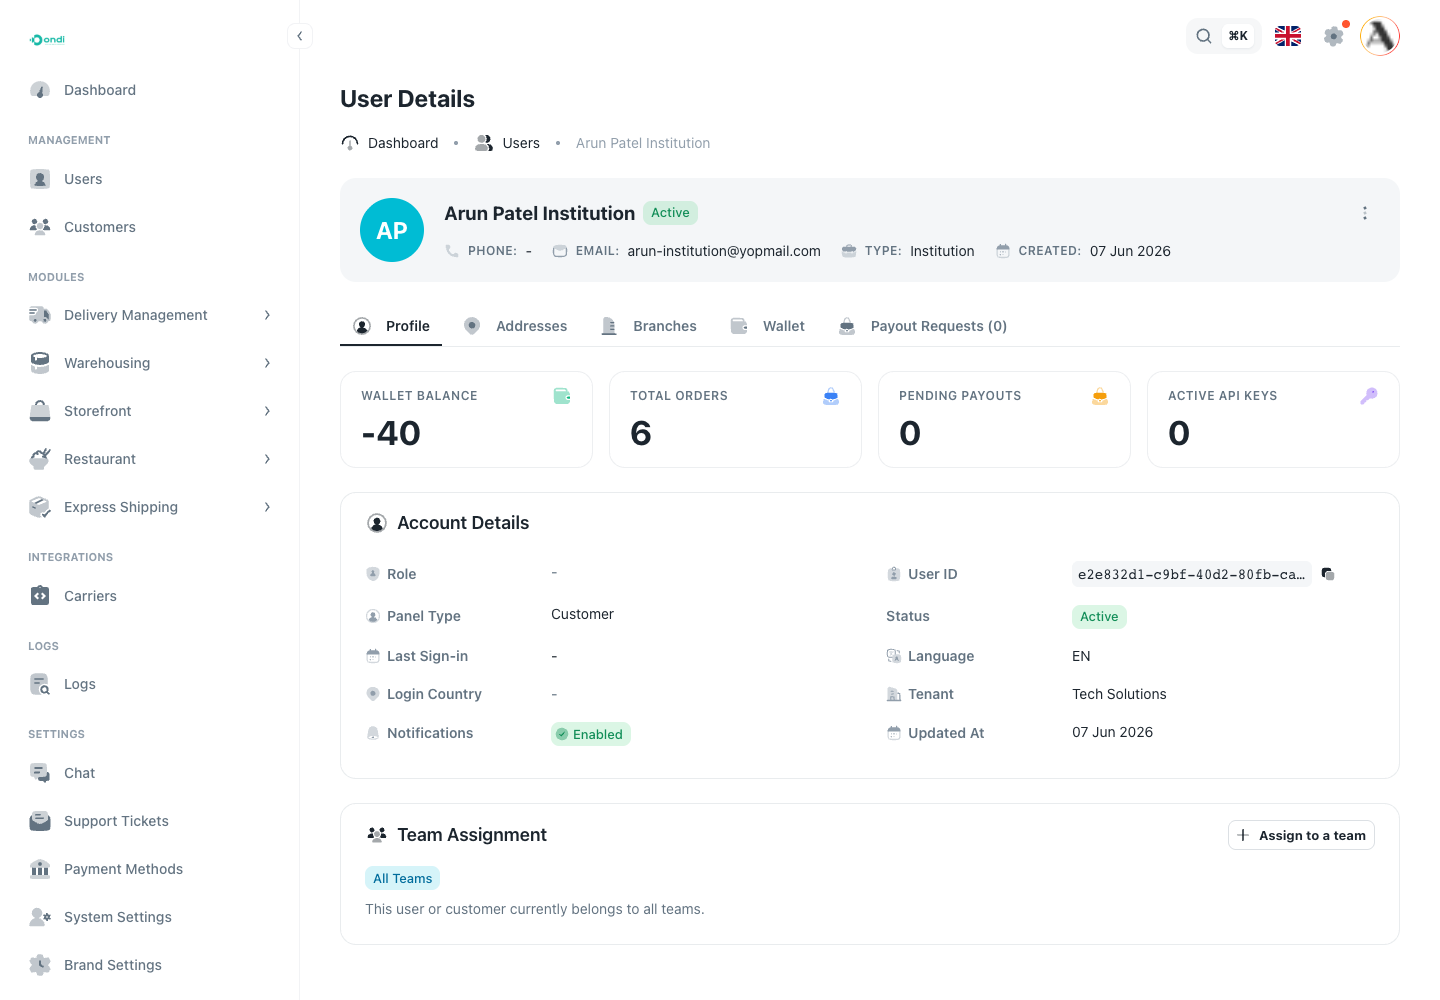Click the Panel Type value Customer

click(x=582, y=614)
